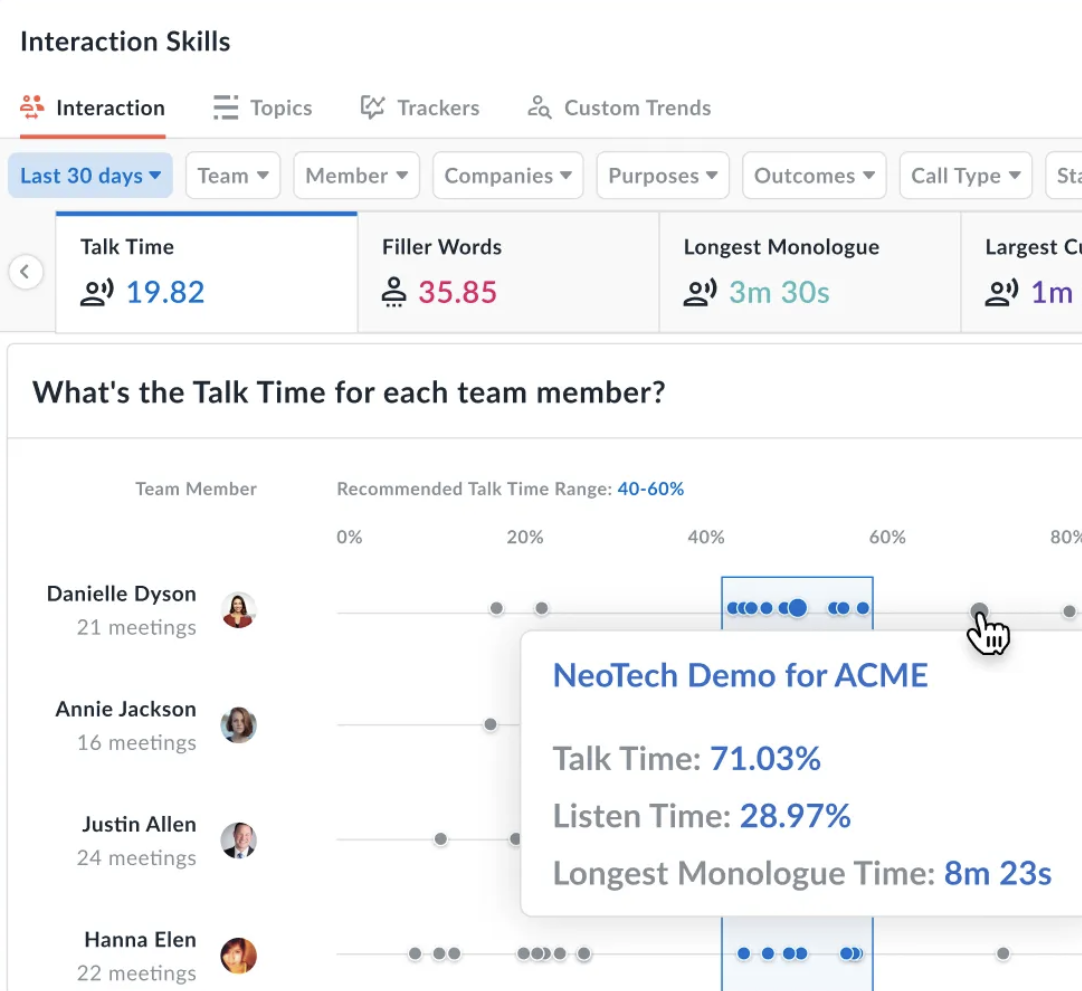Open the NeoTech Demo for ACME link
The image size is (1082, 991).
(740, 675)
